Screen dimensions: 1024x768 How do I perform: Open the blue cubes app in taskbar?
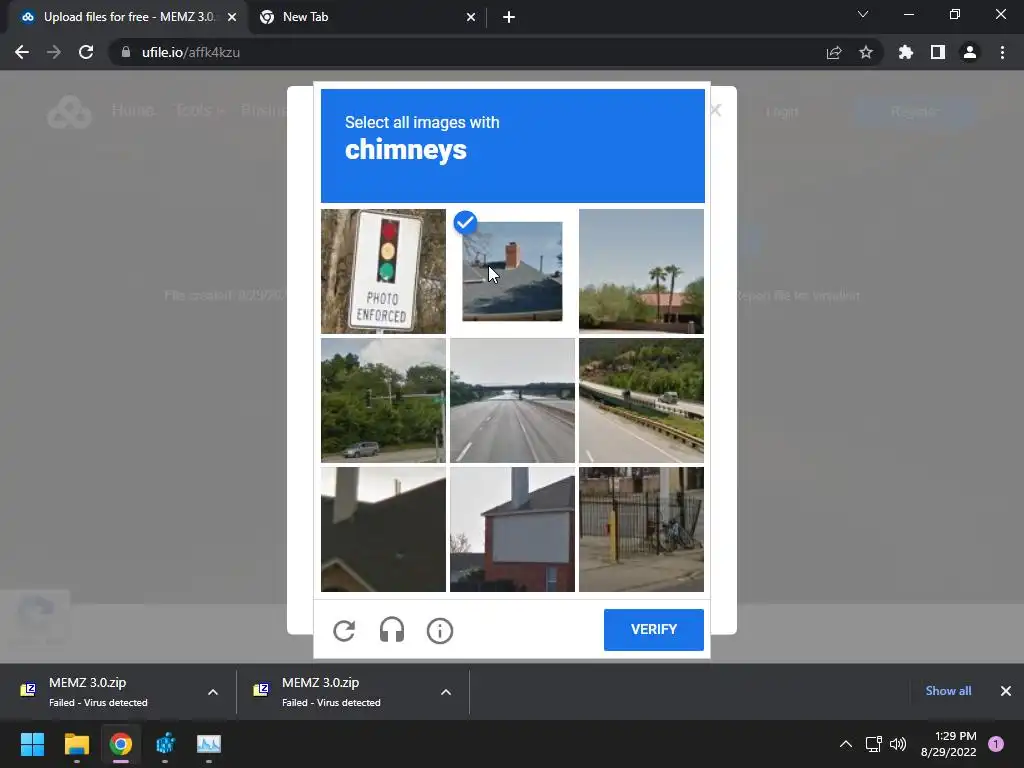(165, 744)
